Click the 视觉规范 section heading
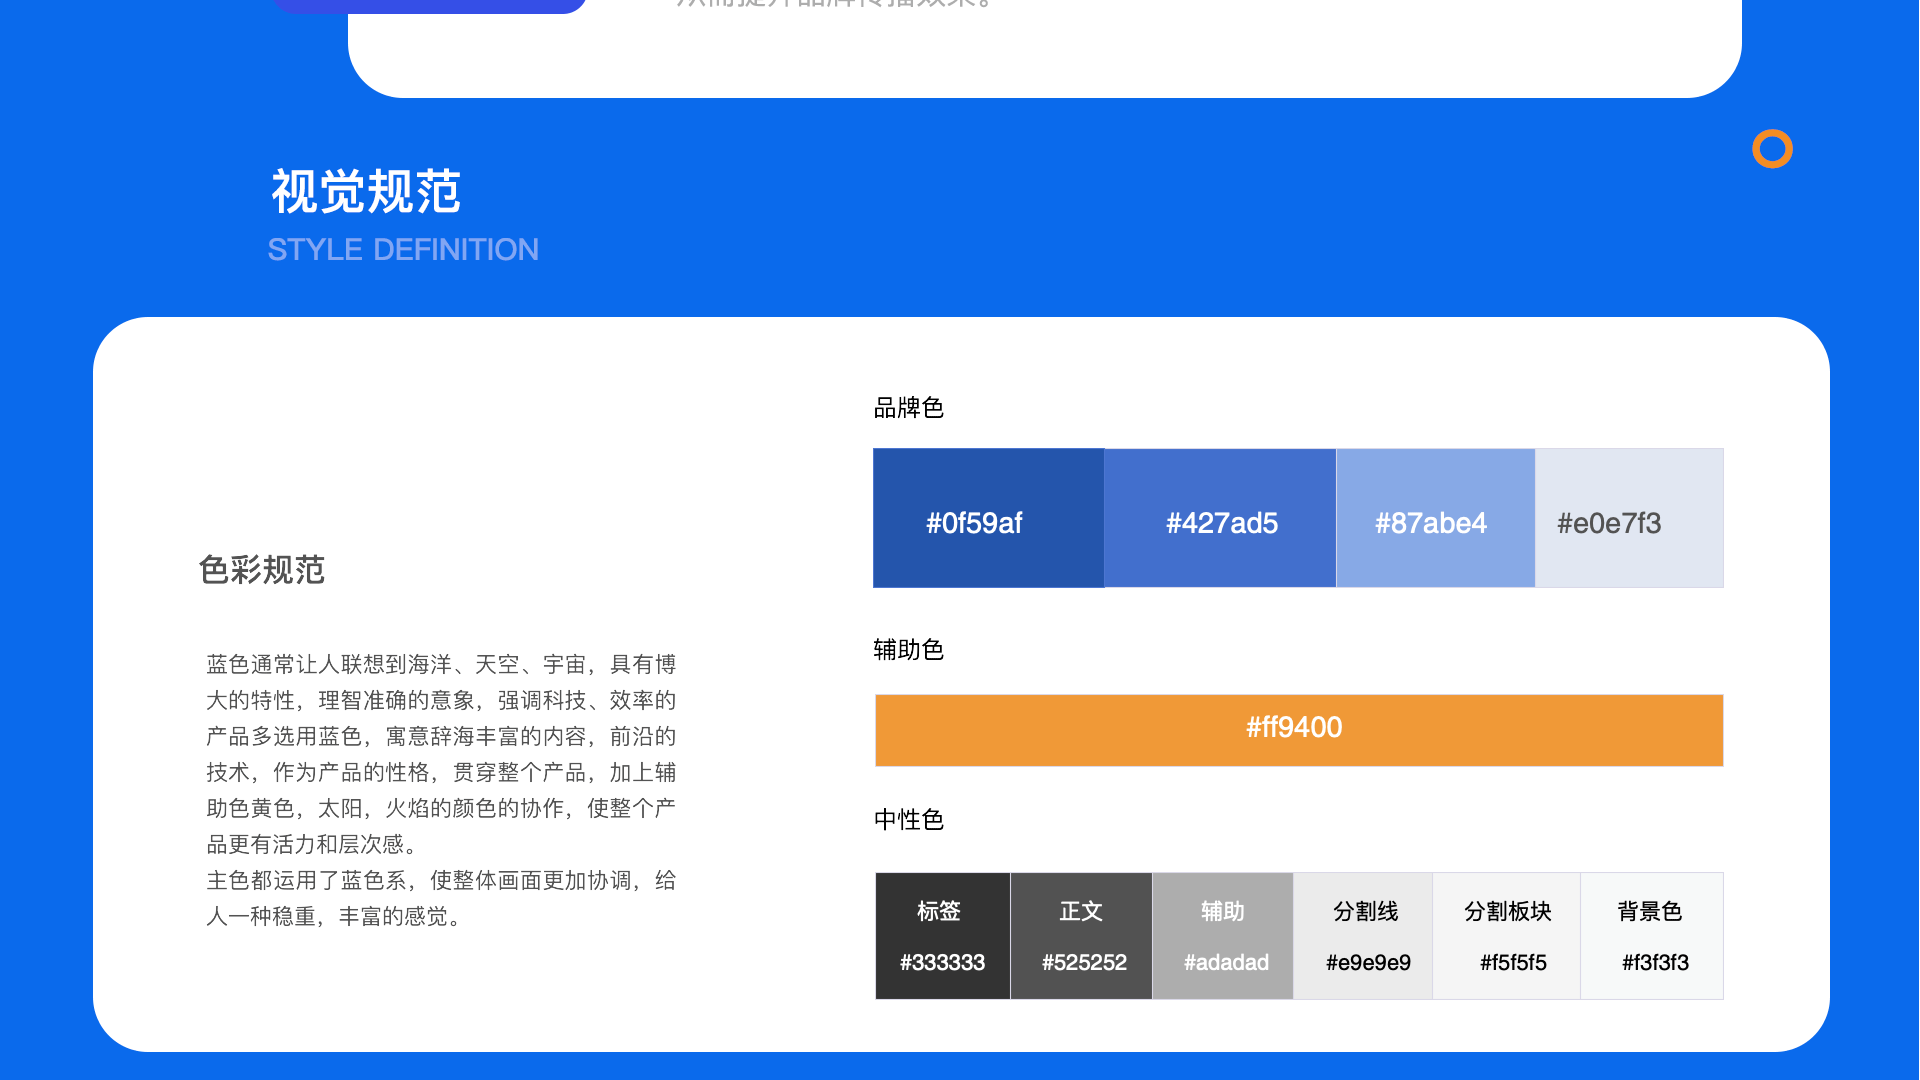Image resolution: width=1920 pixels, height=1080 pixels. [x=366, y=191]
